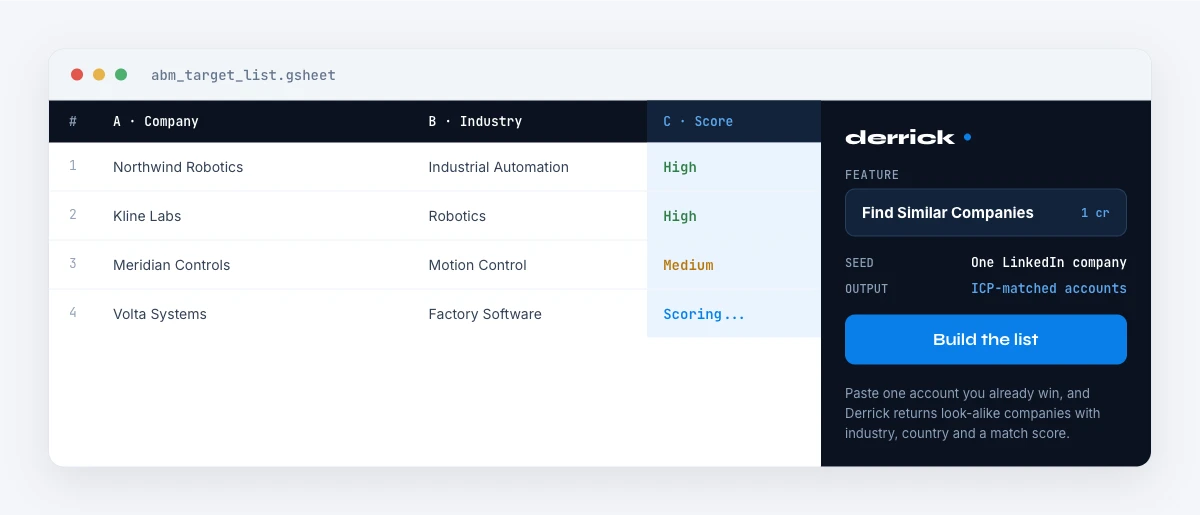The image size is (1200, 515).
Task: Click the yellow minimize window dot
Action: pos(99,75)
